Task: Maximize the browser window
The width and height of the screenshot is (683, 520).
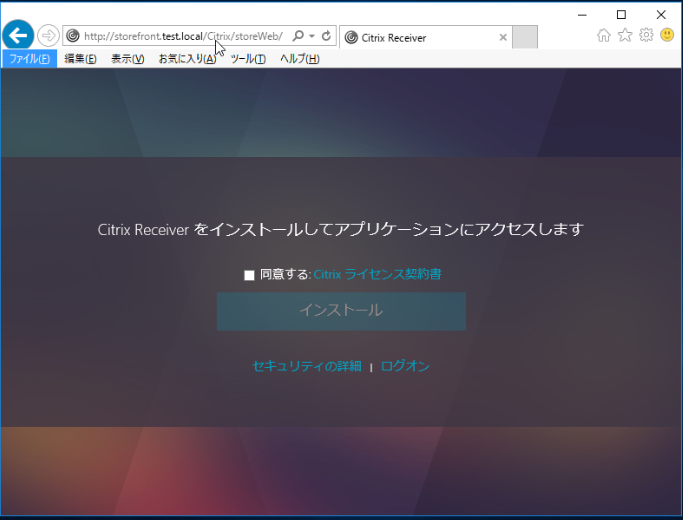Action: click(x=621, y=15)
